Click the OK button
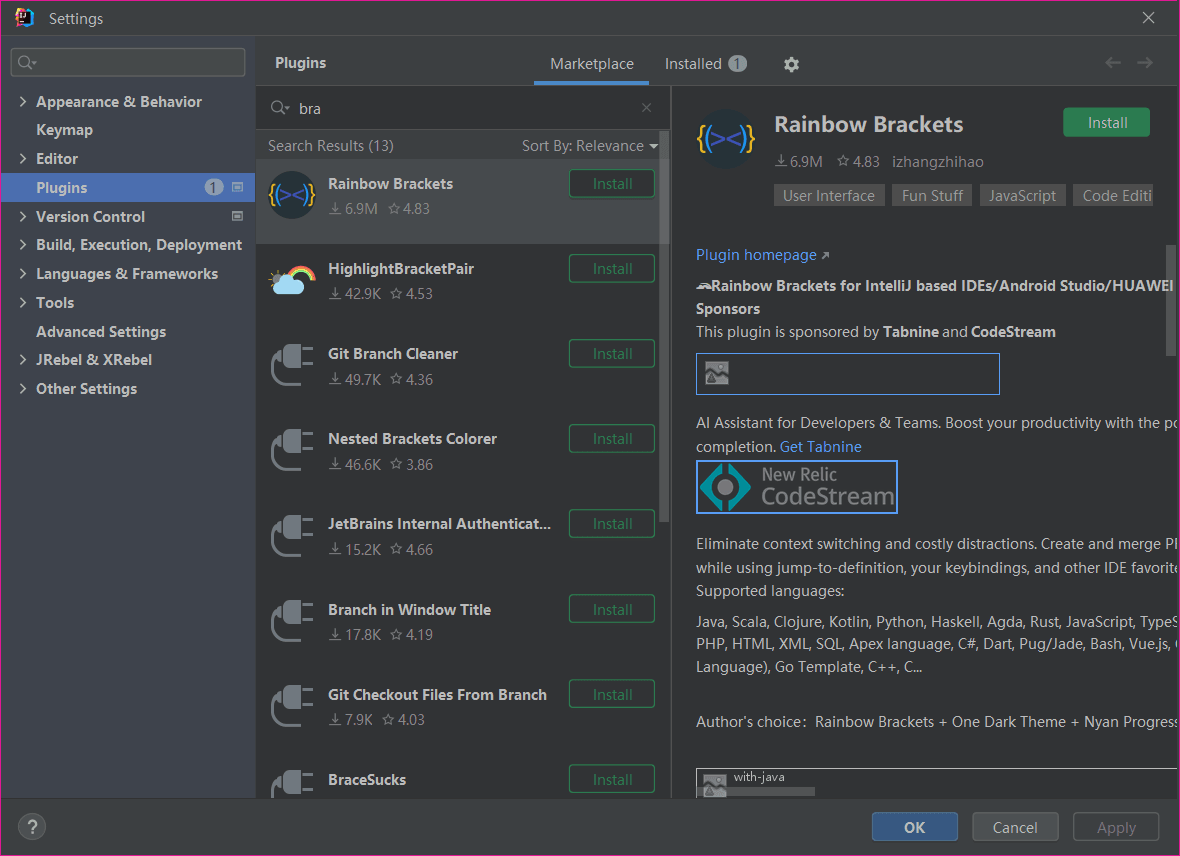The width and height of the screenshot is (1180, 856). (914, 827)
